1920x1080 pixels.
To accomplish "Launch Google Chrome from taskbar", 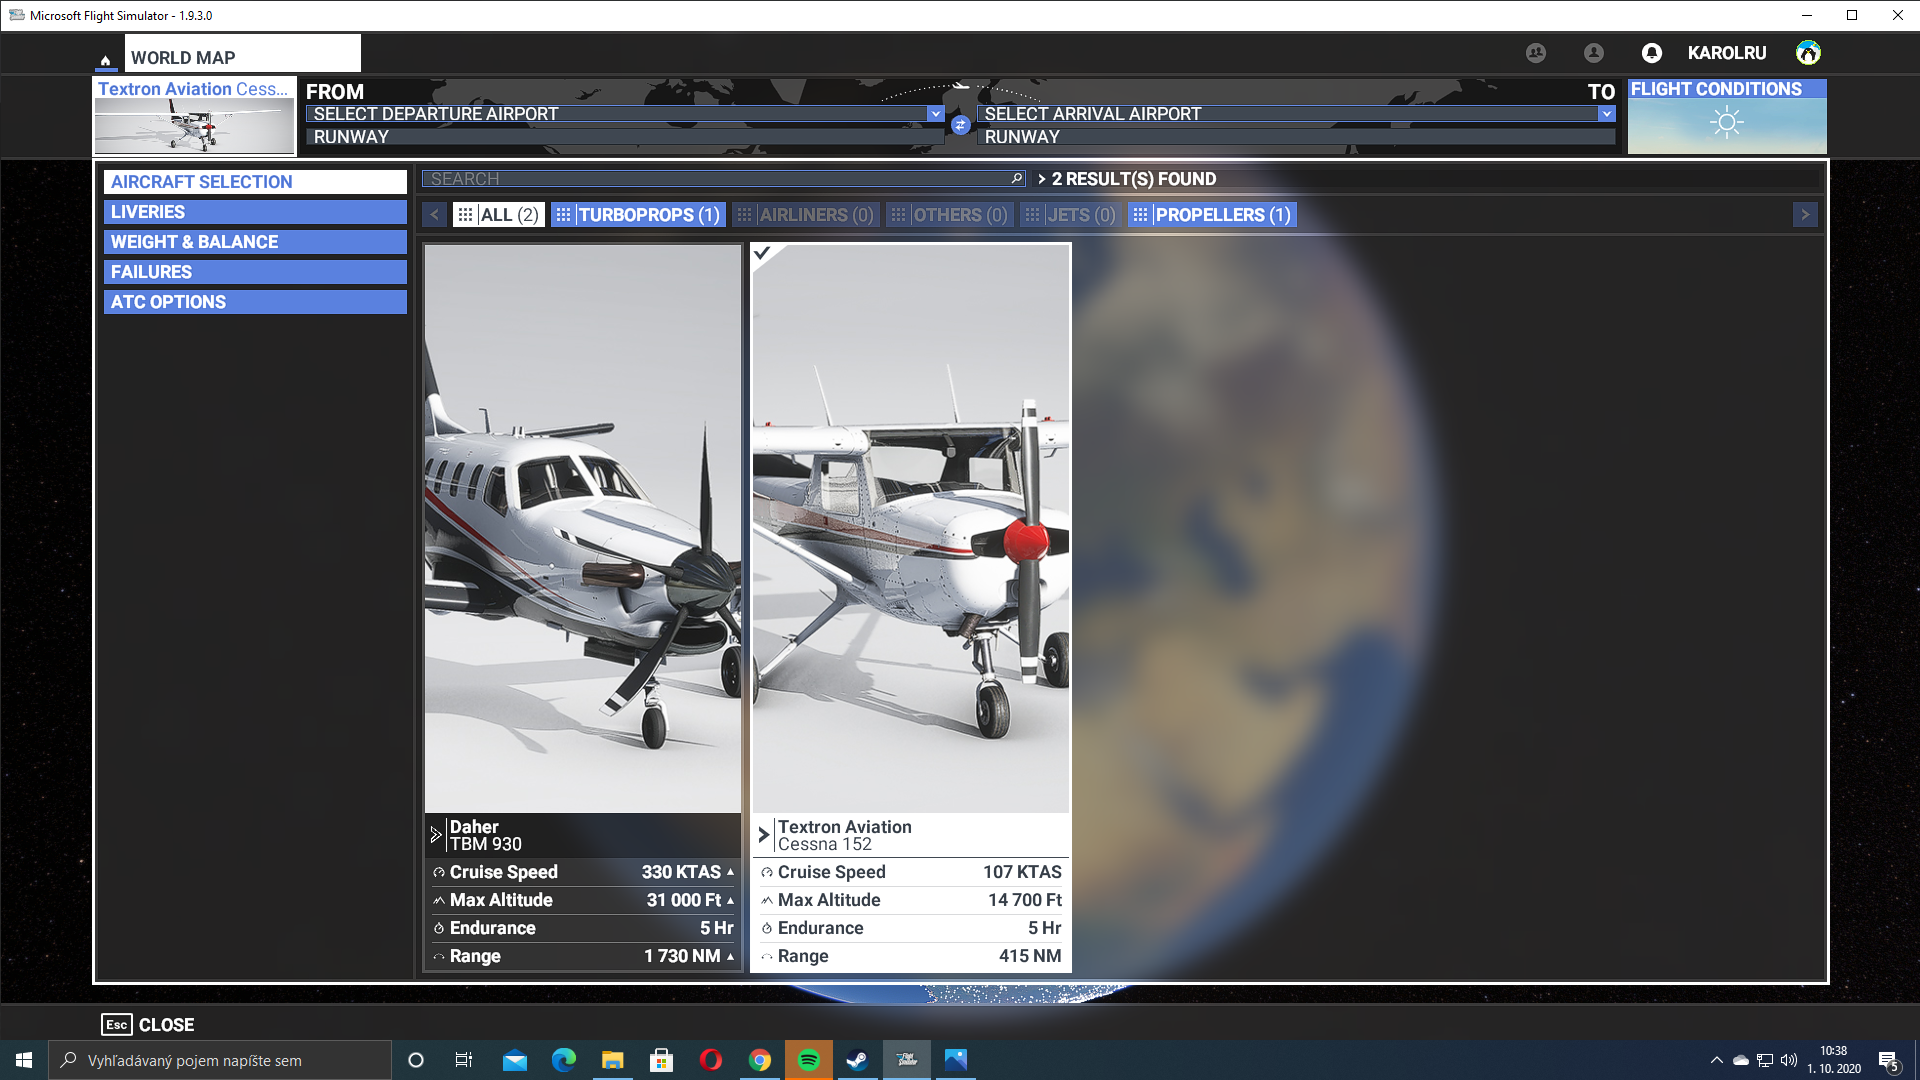I will click(760, 1060).
